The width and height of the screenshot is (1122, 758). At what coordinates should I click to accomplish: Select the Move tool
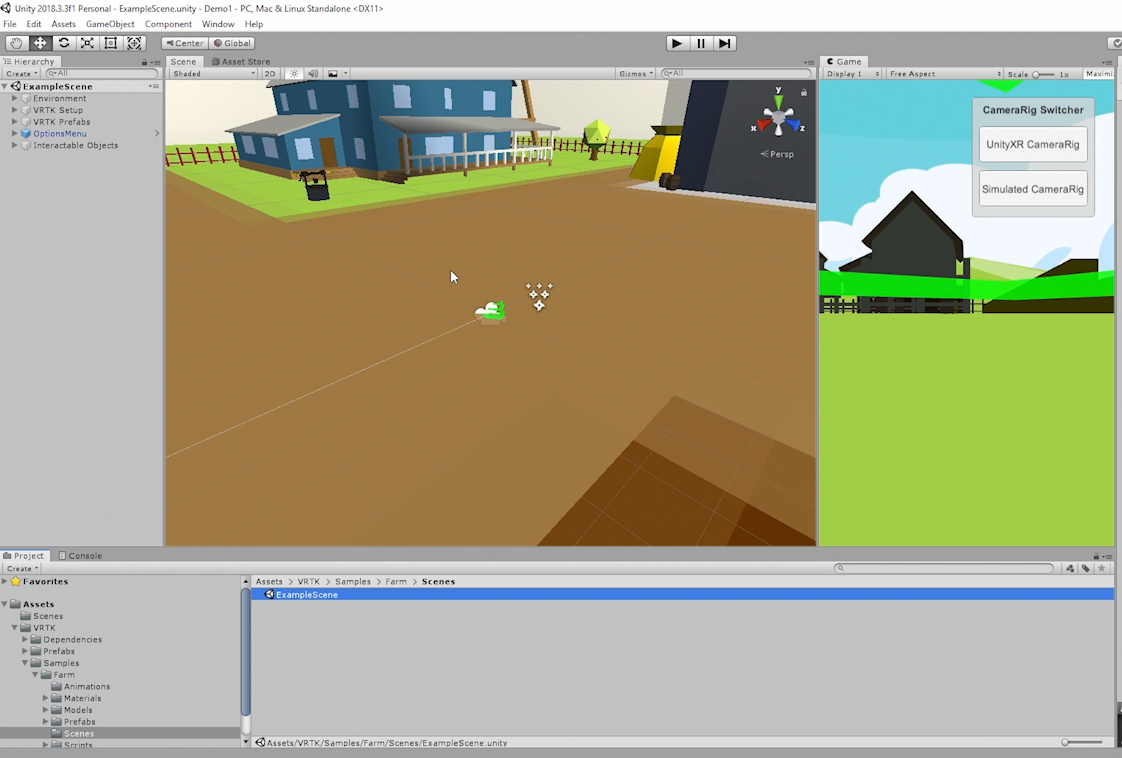(39, 43)
